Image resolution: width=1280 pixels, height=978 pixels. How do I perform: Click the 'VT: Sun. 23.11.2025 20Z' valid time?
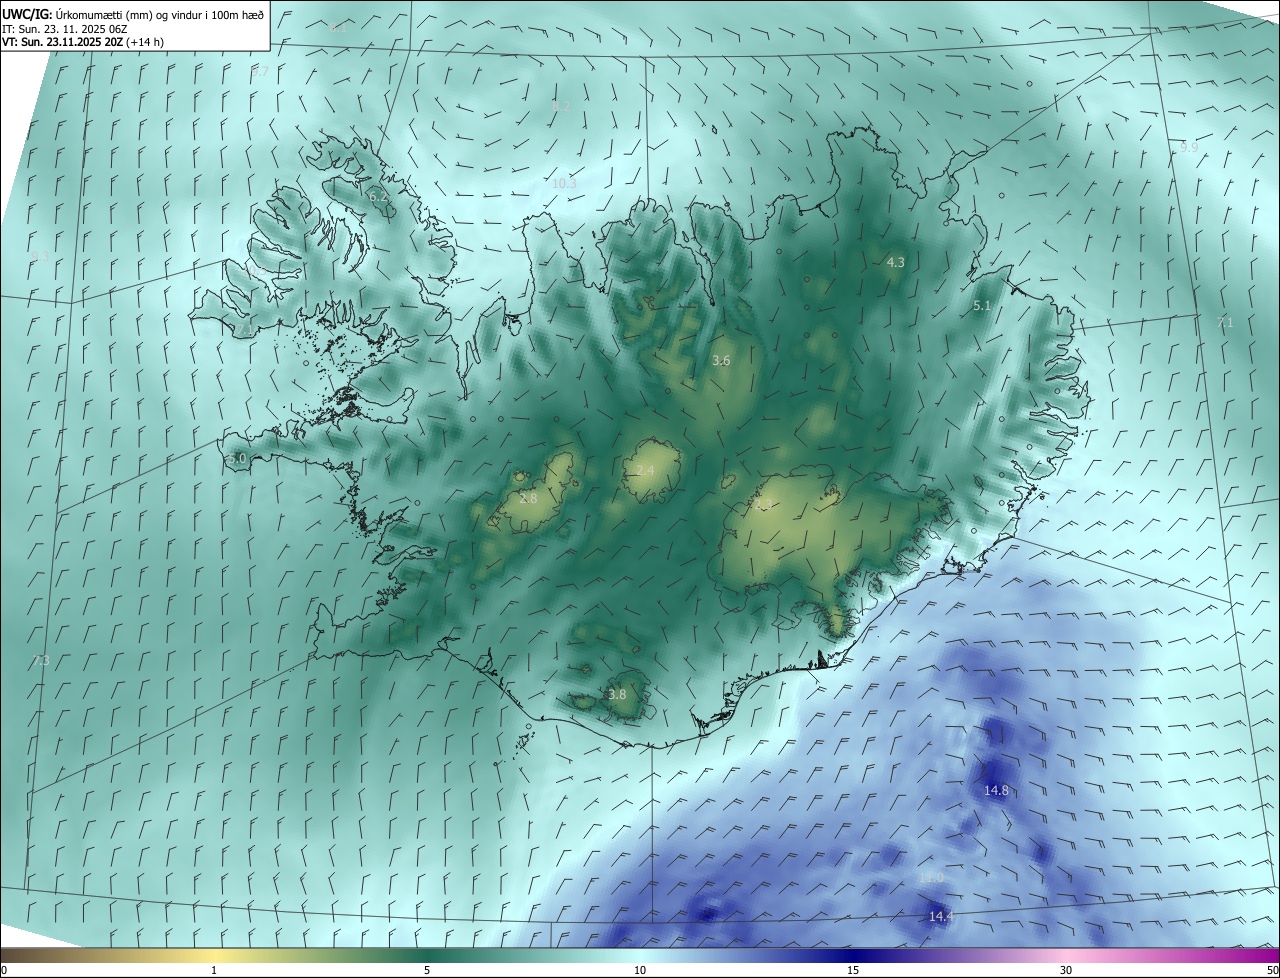click(x=62, y=43)
